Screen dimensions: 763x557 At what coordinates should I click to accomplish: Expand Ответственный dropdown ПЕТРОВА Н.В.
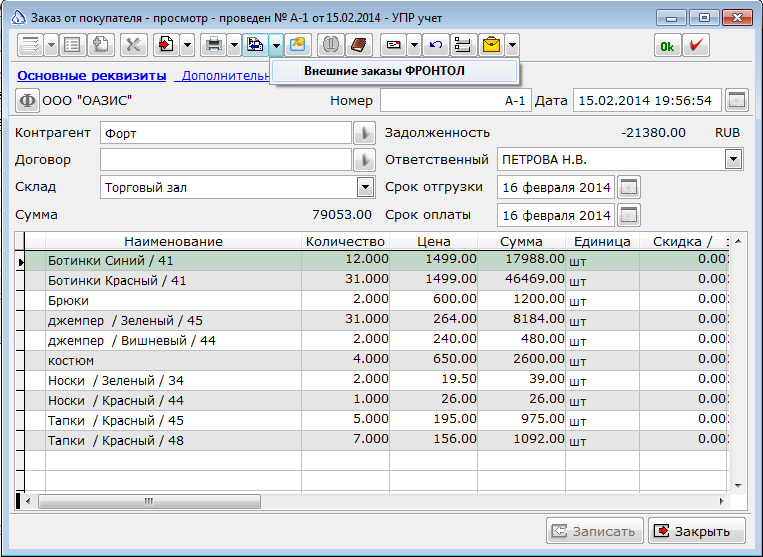tap(733, 159)
